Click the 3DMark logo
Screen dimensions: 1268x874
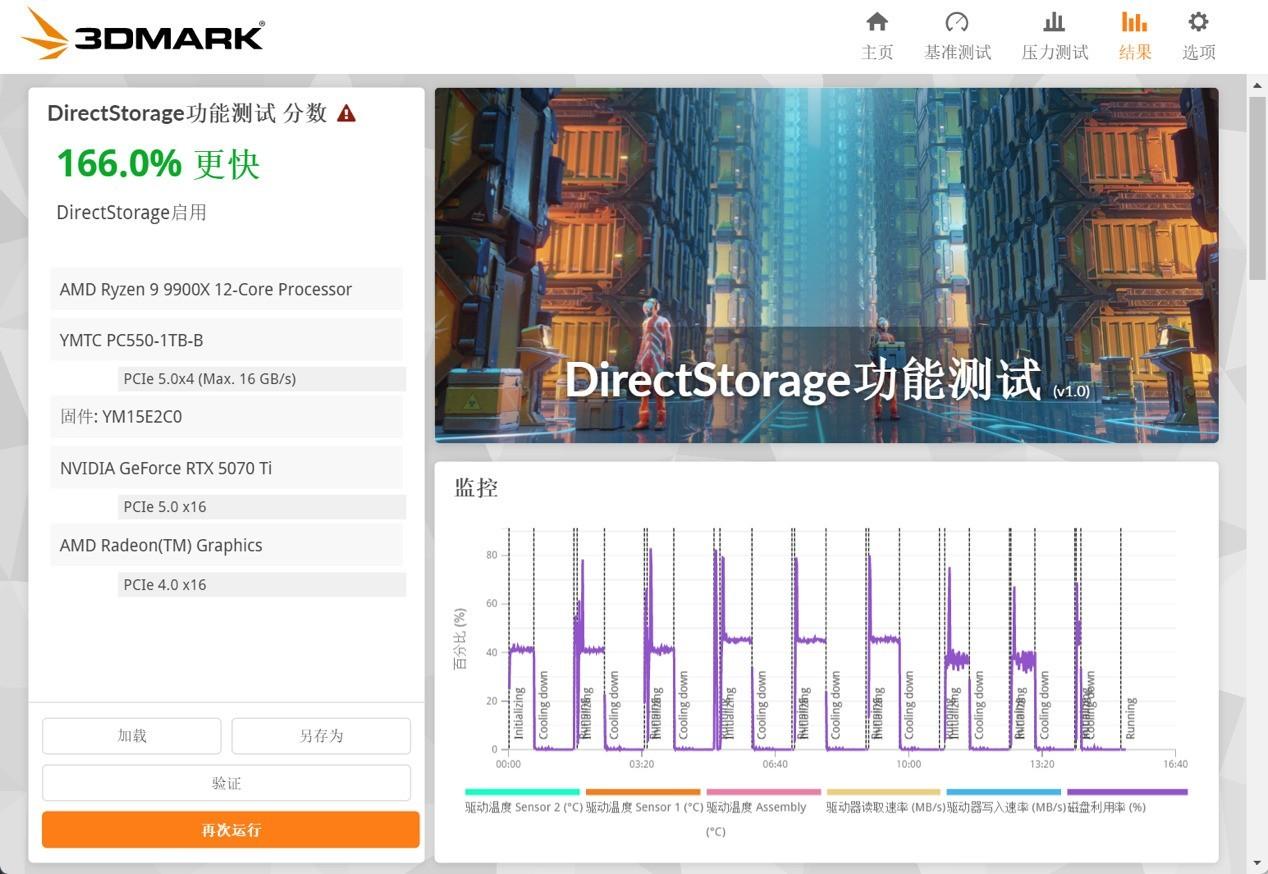click(x=142, y=35)
